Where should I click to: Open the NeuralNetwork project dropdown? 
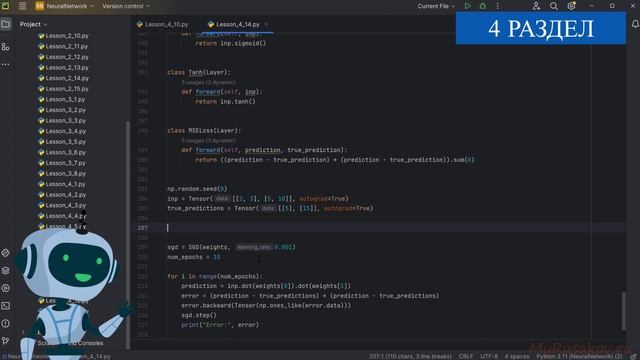click(65, 6)
